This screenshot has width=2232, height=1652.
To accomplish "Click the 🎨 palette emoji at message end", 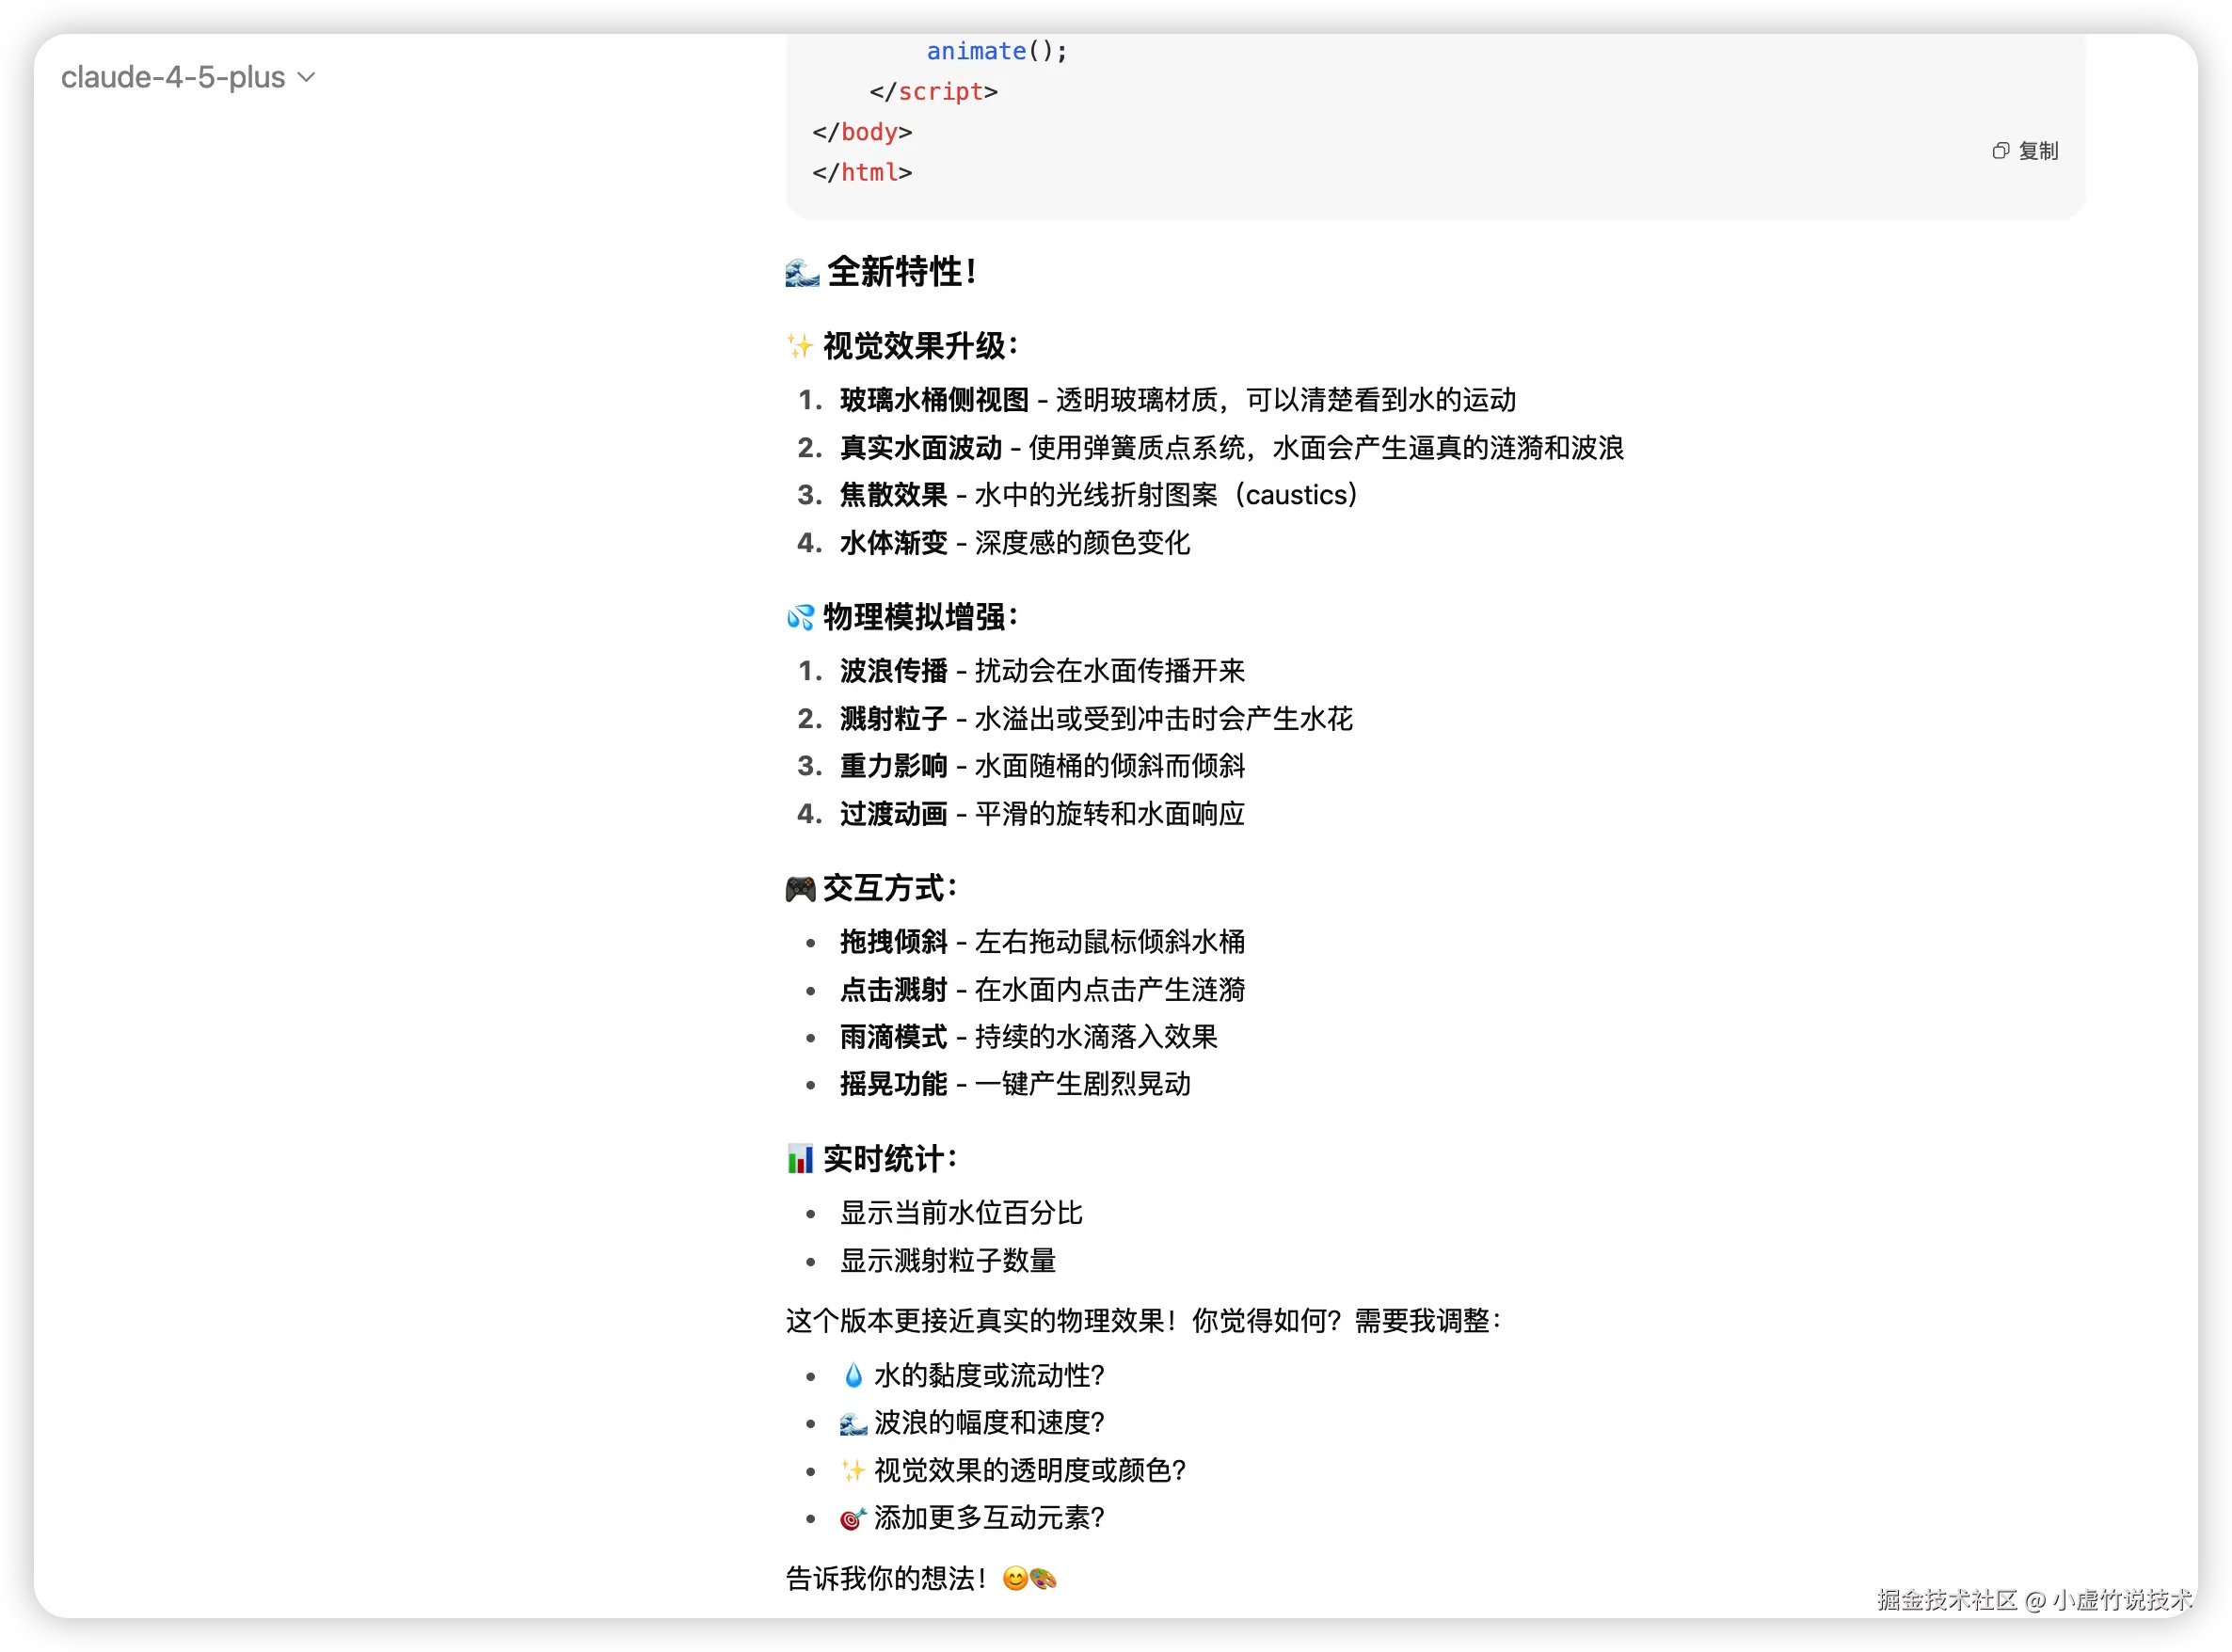I will [x=1044, y=1578].
